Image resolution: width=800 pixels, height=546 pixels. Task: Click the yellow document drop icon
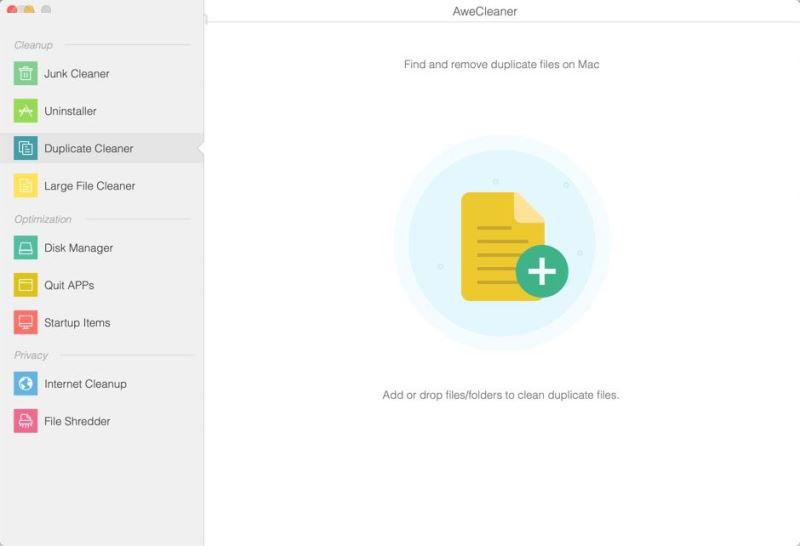pyautogui.click(x=503, y=246)
